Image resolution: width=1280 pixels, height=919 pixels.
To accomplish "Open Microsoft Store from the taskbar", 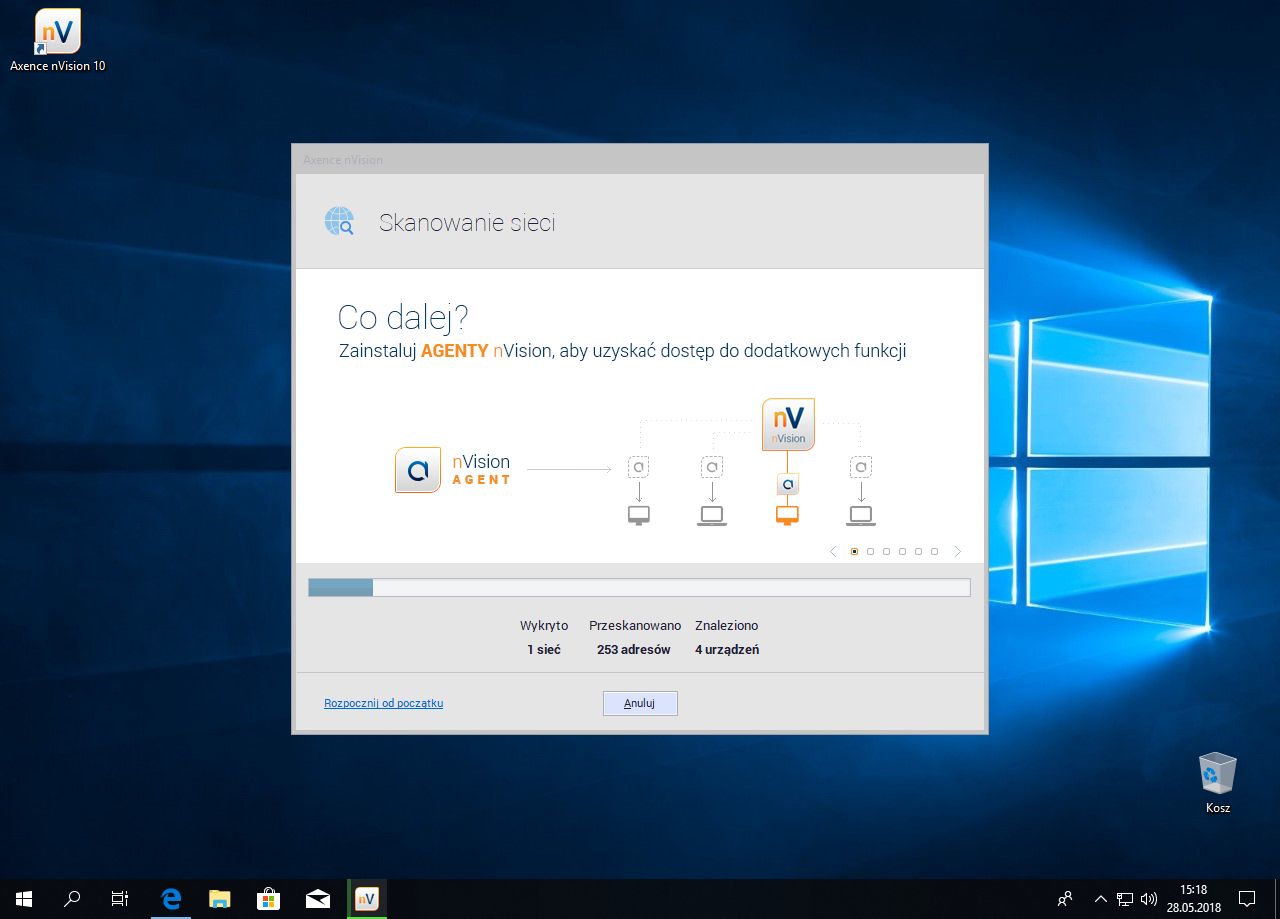I will (x=268, y=899).
